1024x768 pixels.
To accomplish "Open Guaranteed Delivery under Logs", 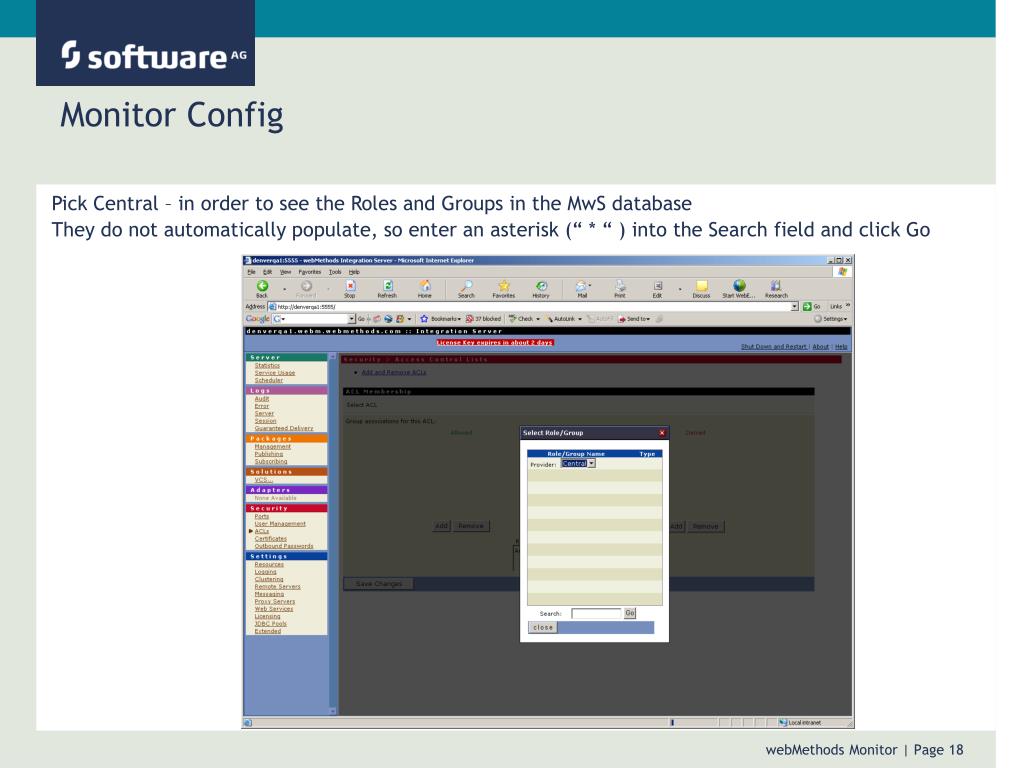I will [x=284, y=428].
